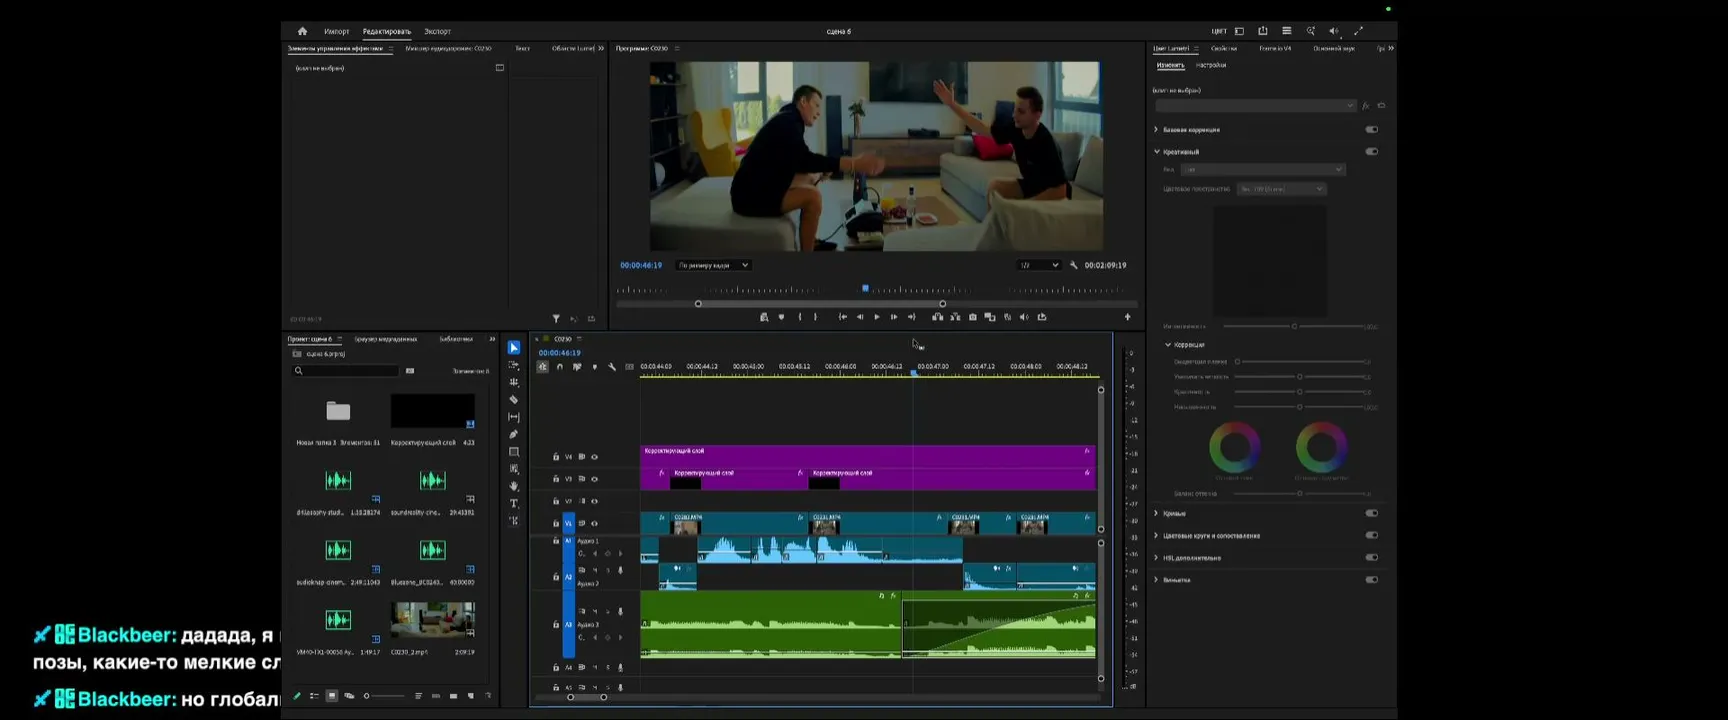Open the Импорт tab

click(x=337, y=31)
